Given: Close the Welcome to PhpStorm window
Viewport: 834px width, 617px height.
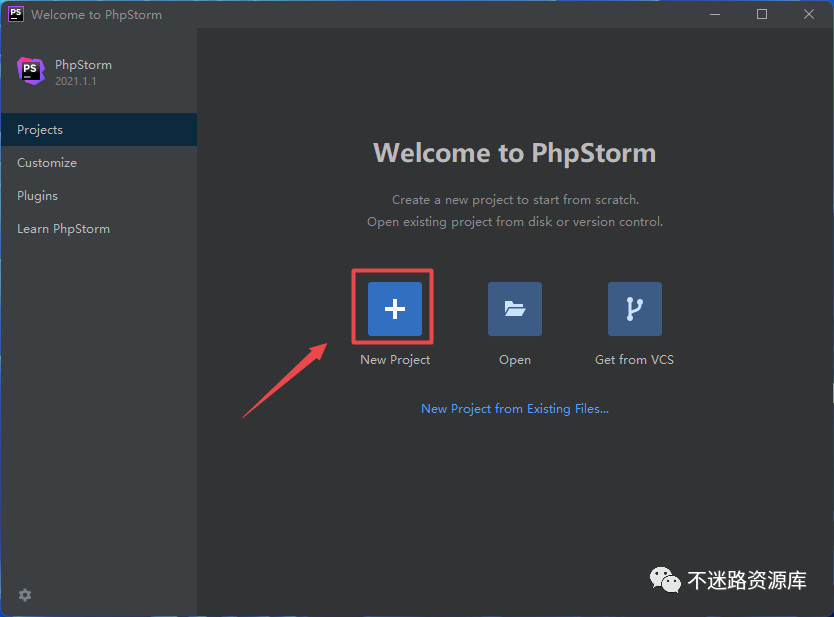Looking at the screenshot, I should (808, 14).
